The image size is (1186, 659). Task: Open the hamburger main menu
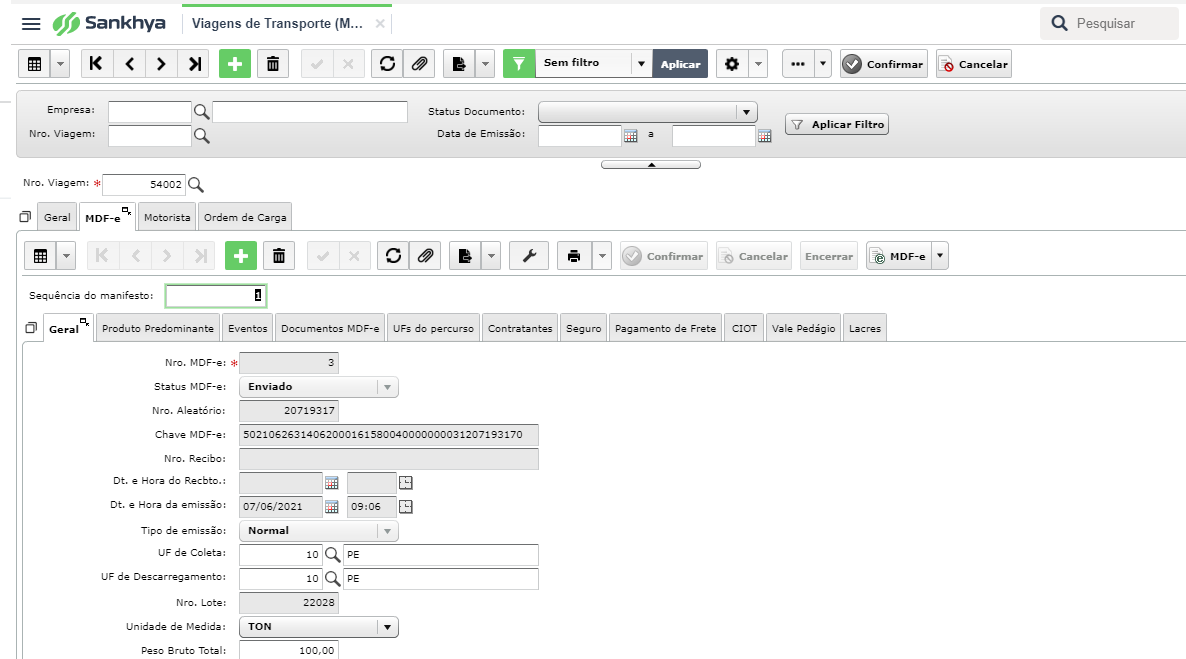pyautogui.click(x=31, y=23)
